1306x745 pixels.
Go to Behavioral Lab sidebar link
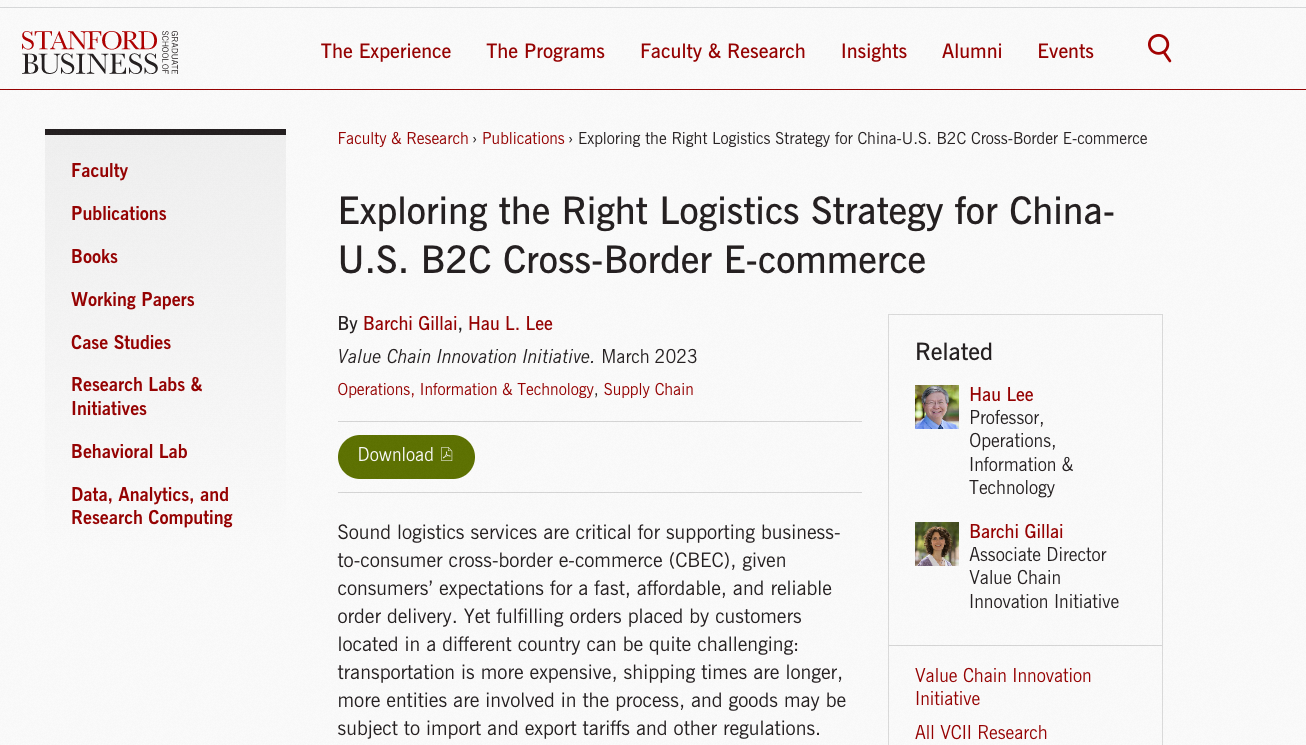(129, 451)
